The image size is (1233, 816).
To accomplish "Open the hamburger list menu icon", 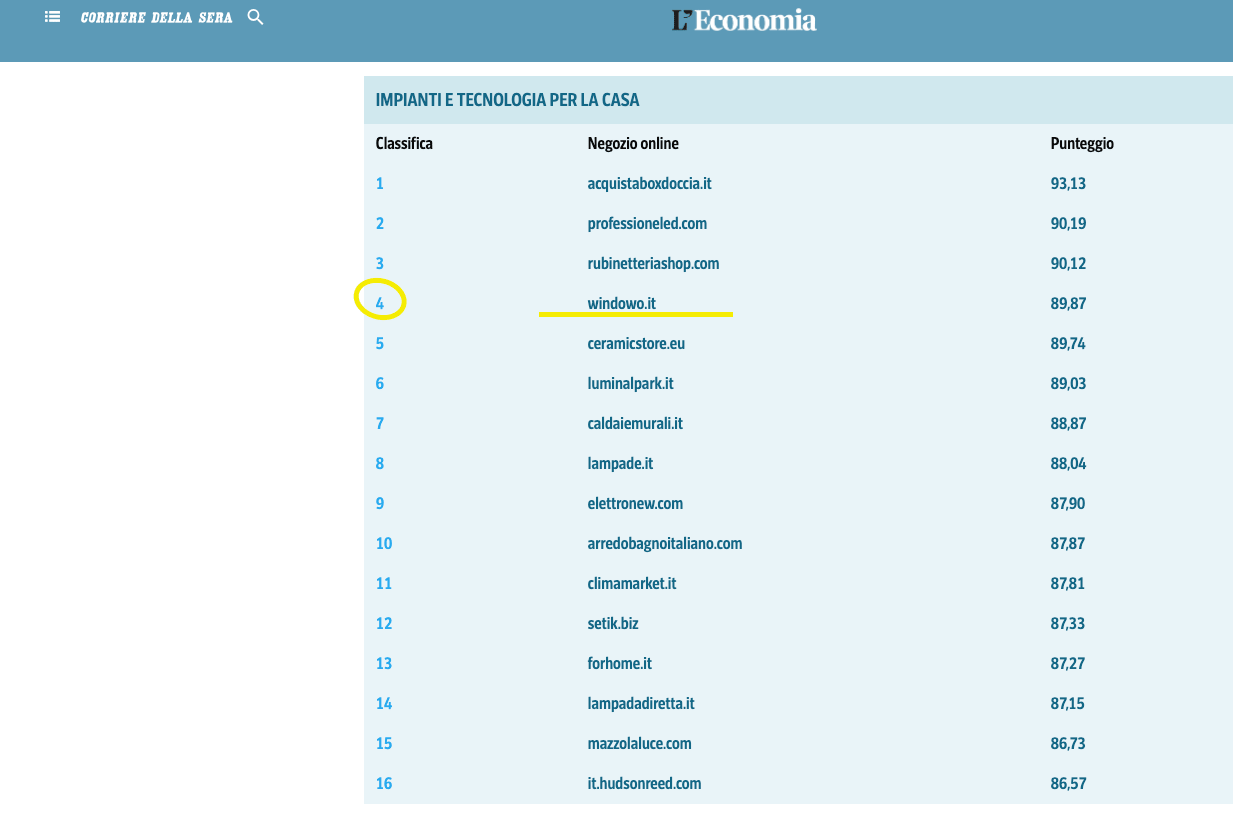I will [x=53, y=17].
